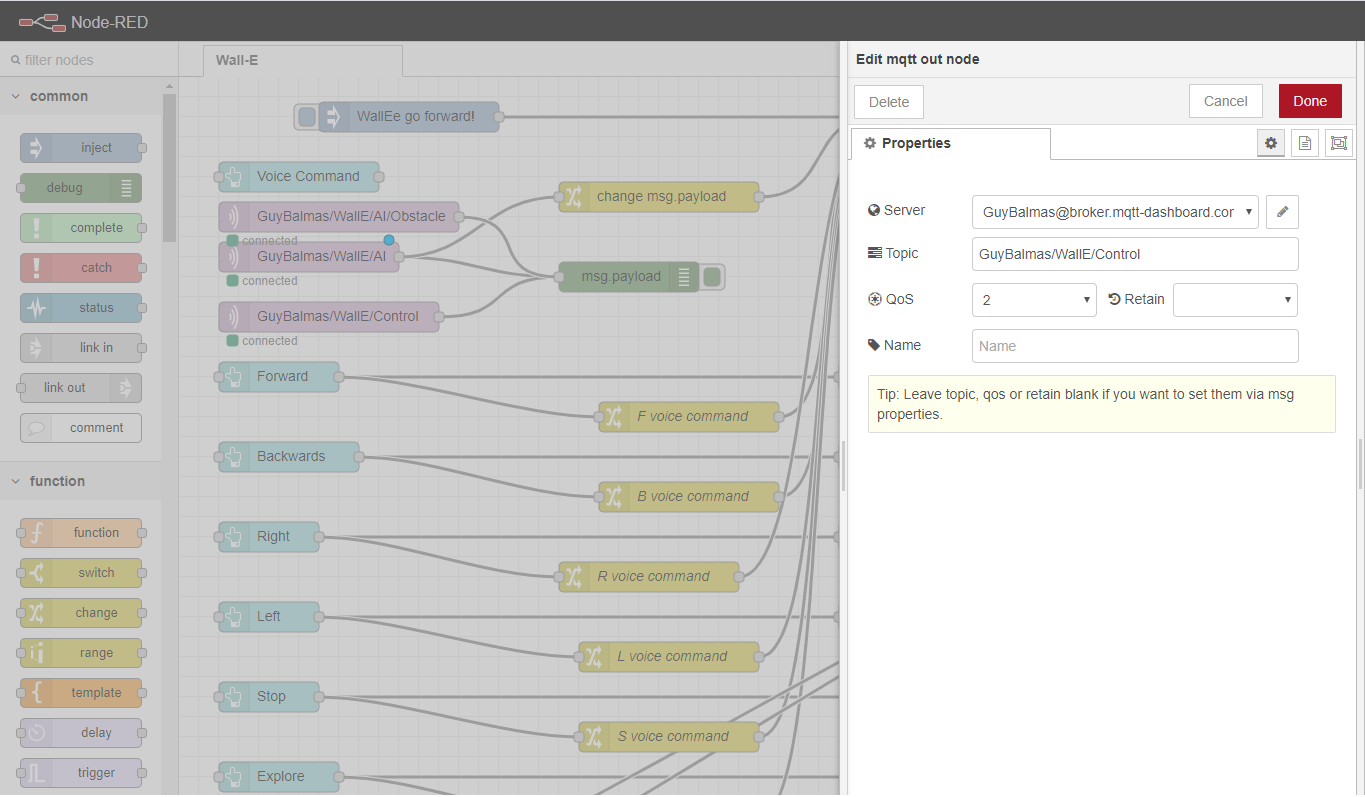The image size is (1365, 797).
Task: Open node properties gear tab icon
Action: click(1271, 143)
